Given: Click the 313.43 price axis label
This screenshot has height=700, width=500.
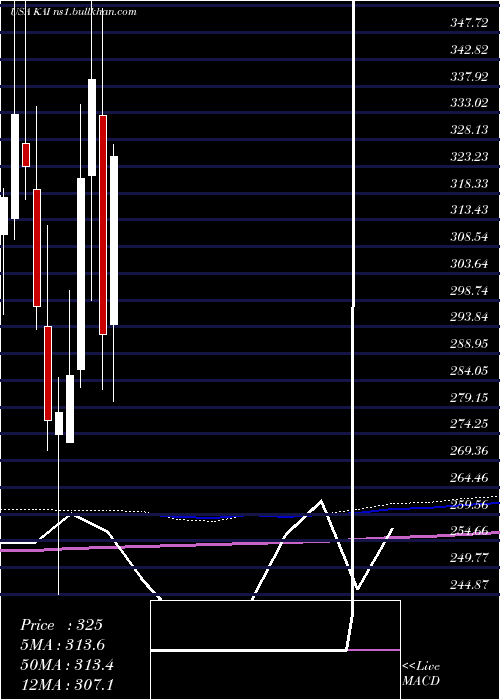Looking at the screenshot, I should [469, 210].
